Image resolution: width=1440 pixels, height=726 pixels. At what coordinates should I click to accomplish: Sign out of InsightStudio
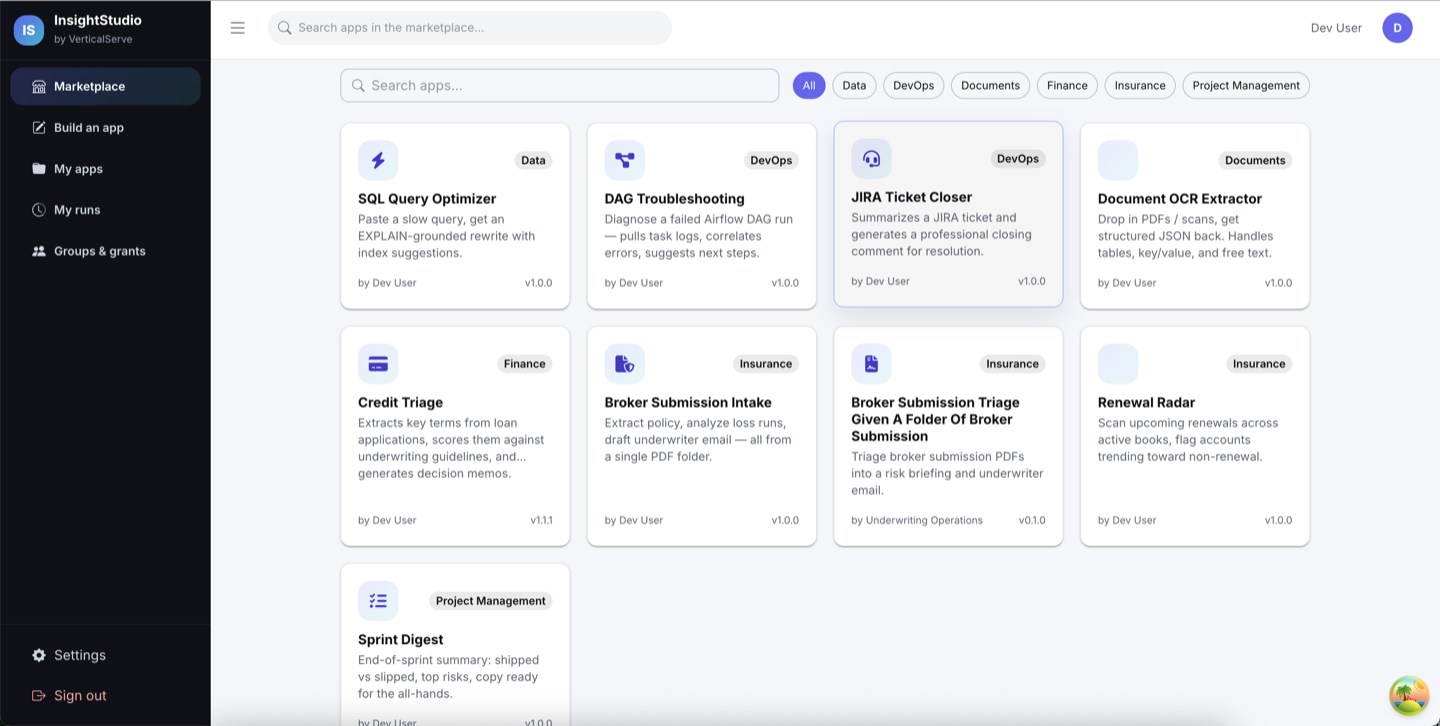105,695
